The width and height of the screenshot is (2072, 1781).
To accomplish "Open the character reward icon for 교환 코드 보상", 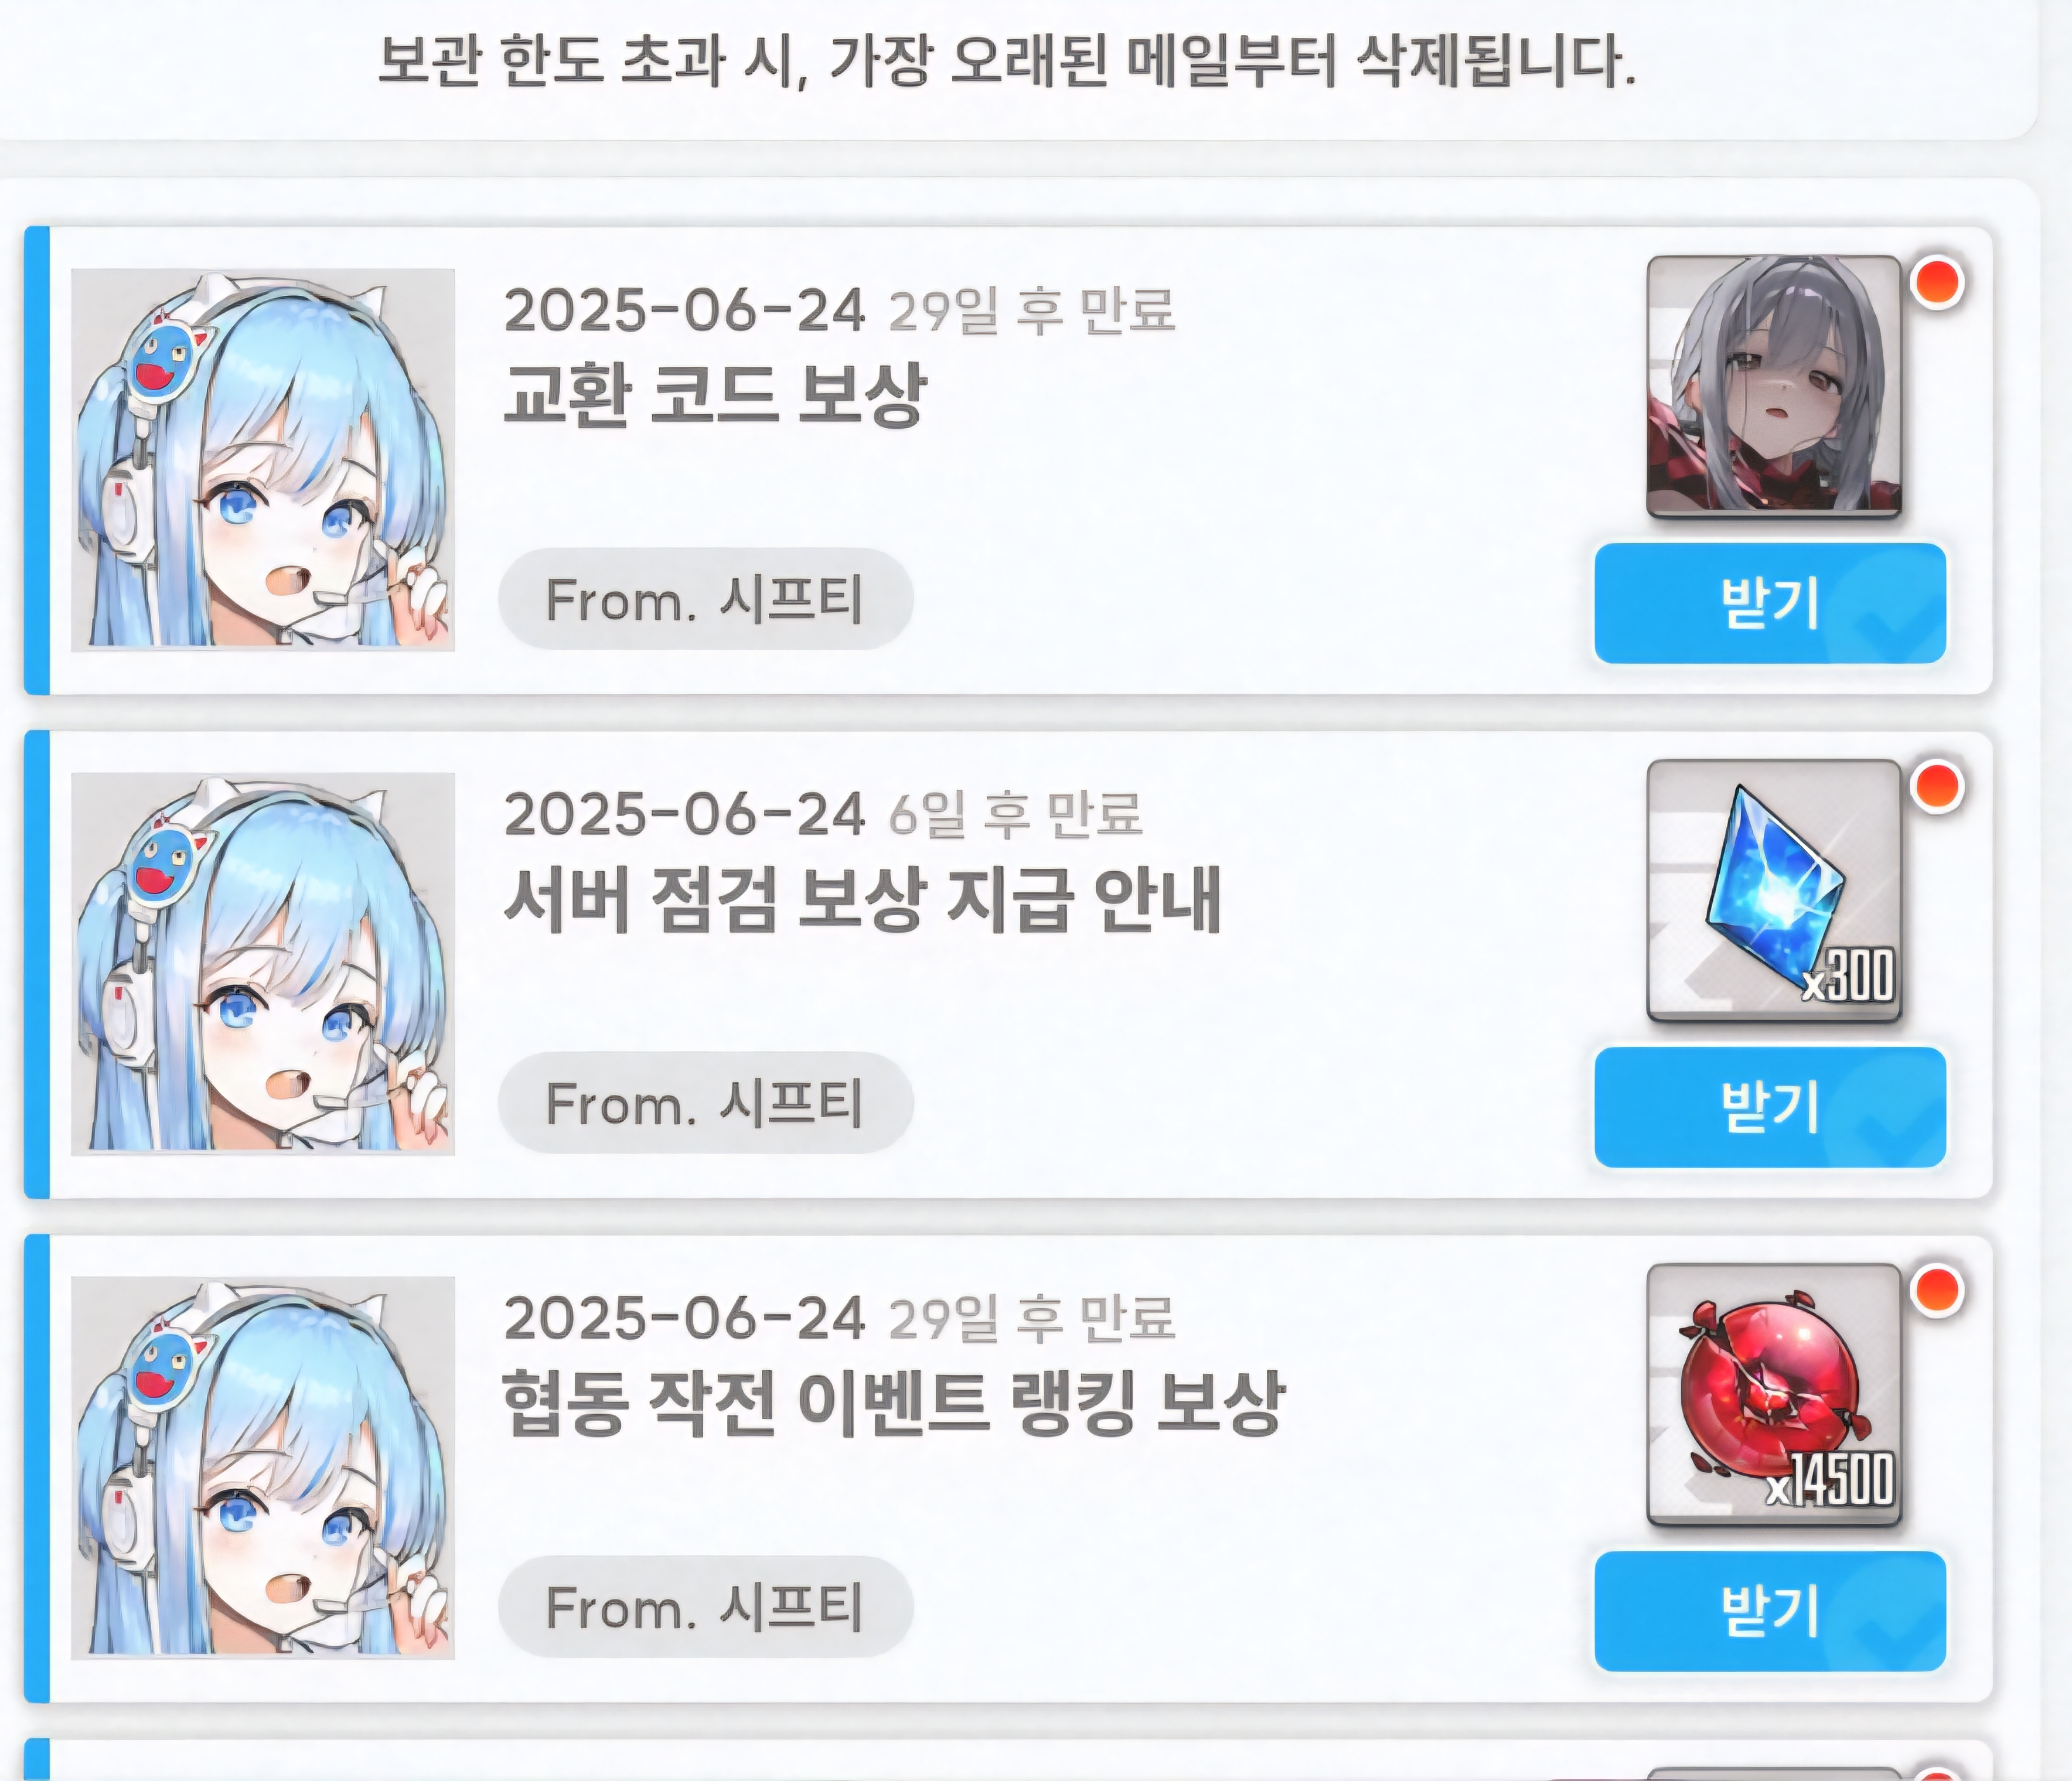I will (1773, 387).
